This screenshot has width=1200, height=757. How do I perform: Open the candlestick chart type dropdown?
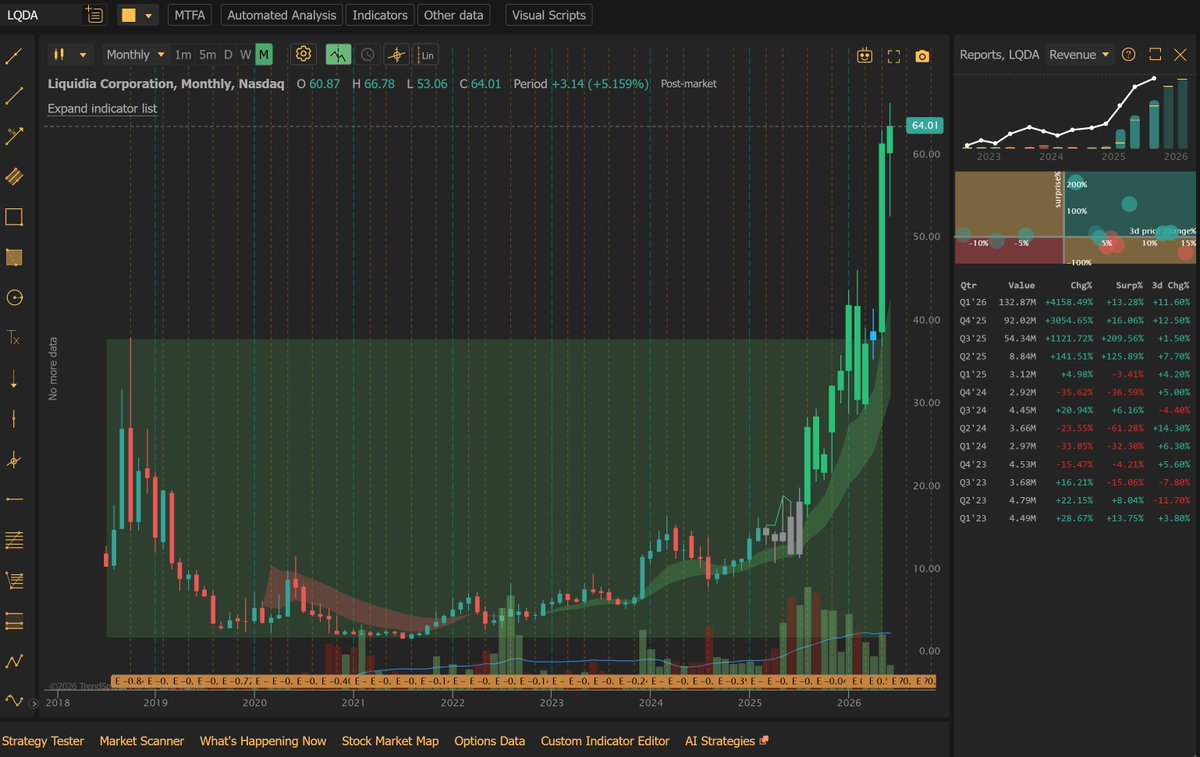click(70, 55)
